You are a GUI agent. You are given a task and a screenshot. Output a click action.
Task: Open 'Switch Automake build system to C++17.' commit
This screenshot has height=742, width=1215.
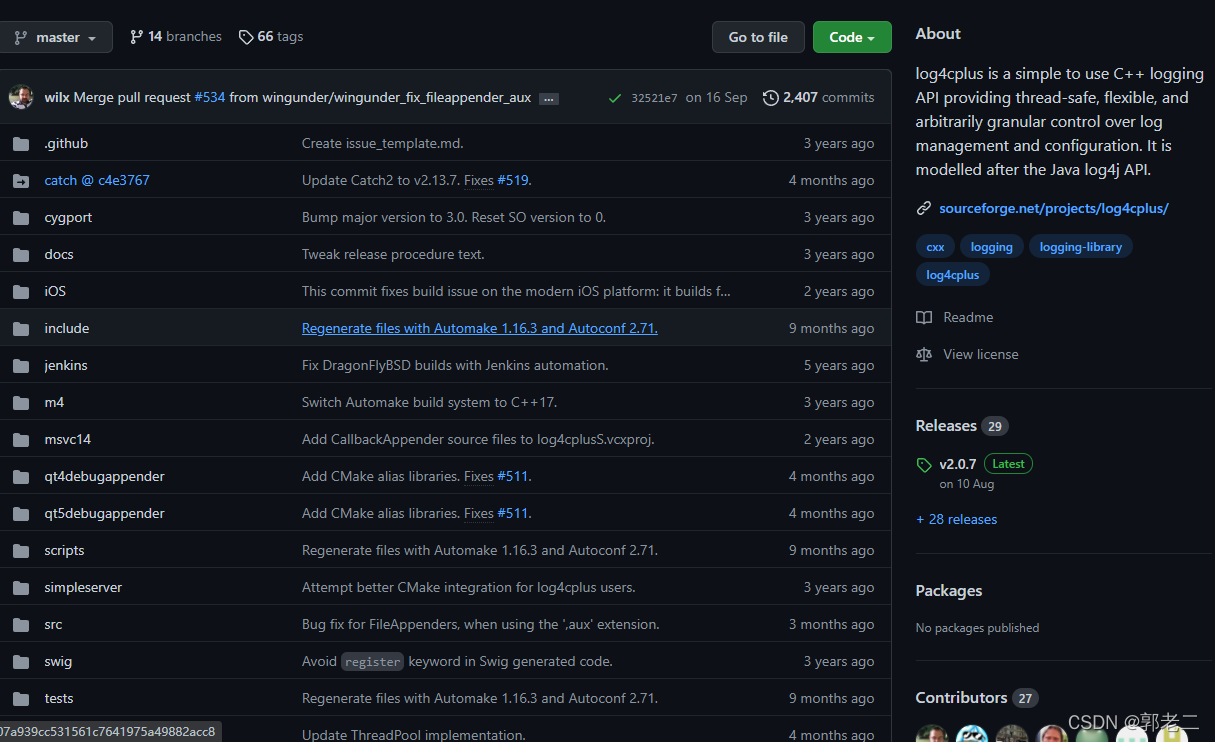point(429,403)
